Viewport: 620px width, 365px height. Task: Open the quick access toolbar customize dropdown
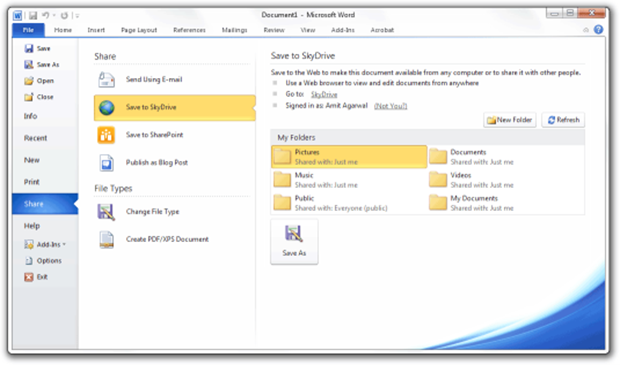tap(78, 16)
